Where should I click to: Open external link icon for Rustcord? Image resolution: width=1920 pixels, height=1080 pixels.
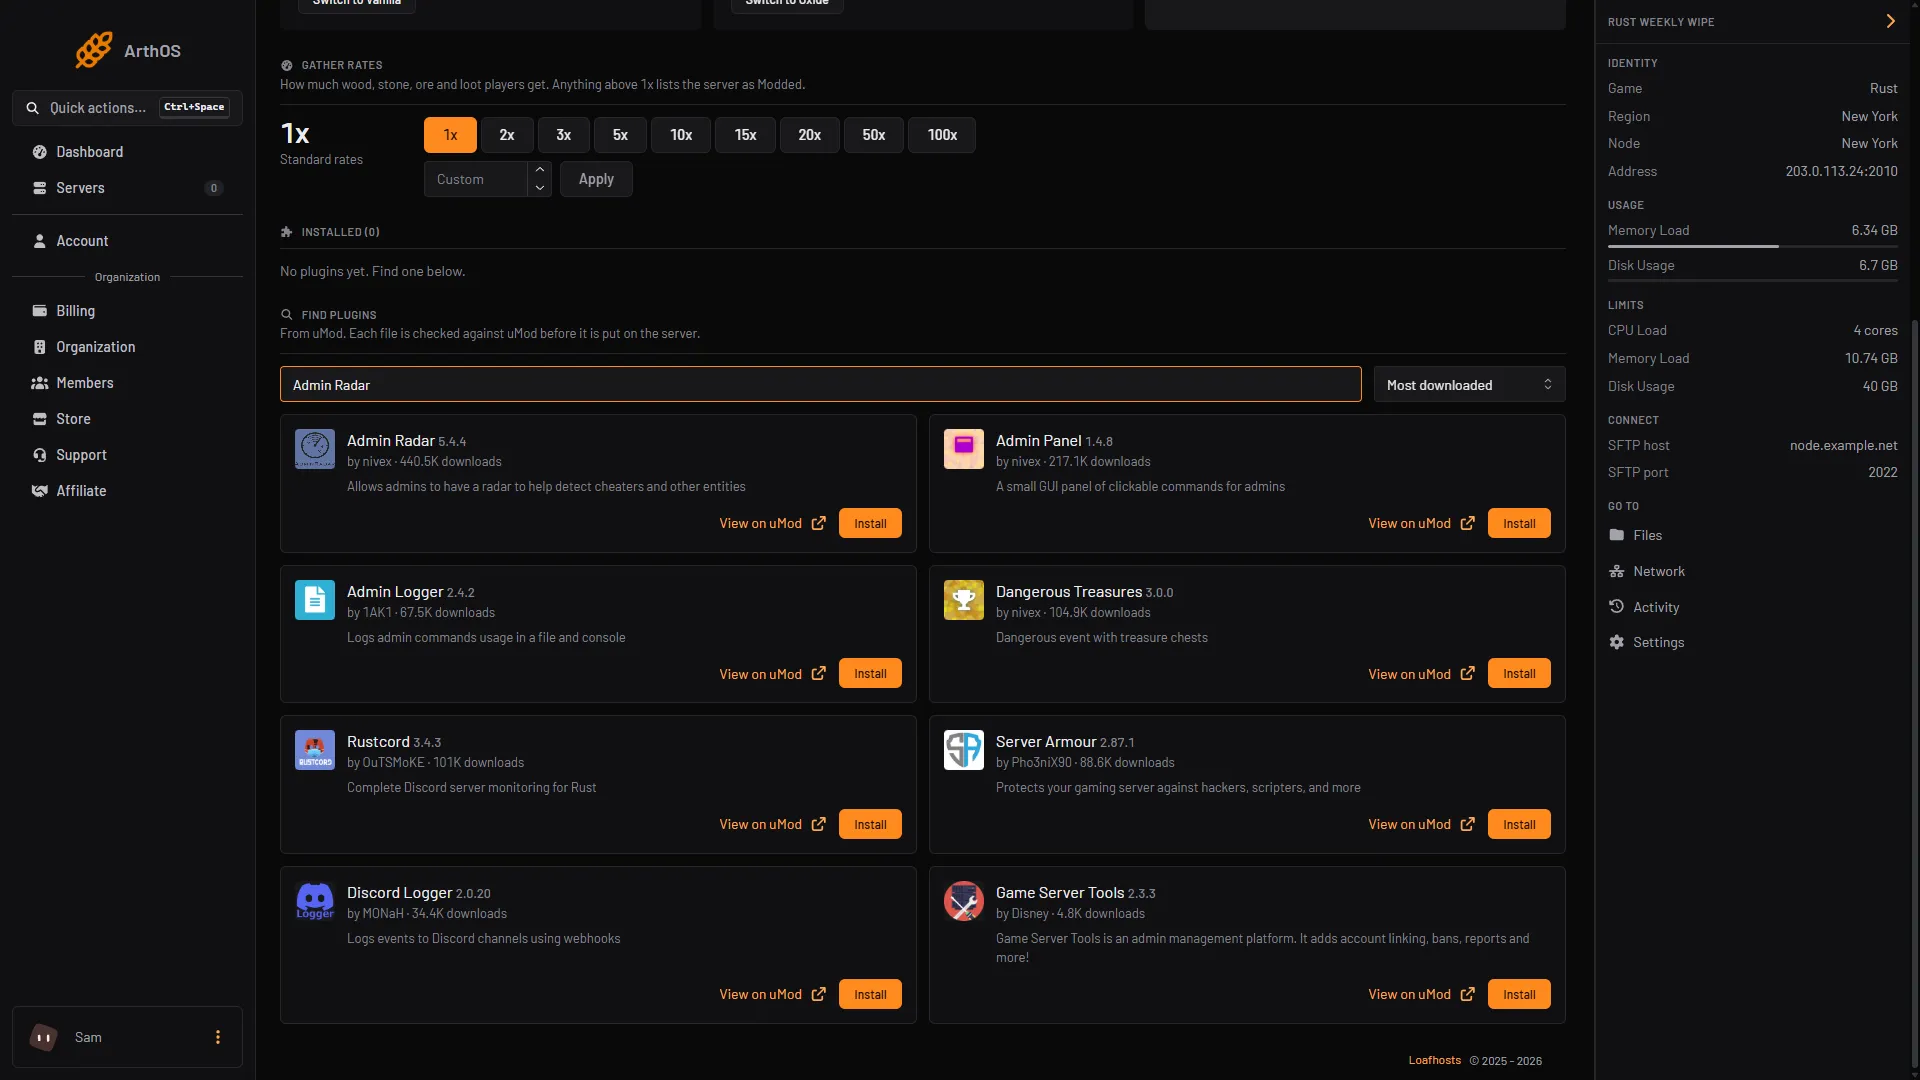[819, 824]
